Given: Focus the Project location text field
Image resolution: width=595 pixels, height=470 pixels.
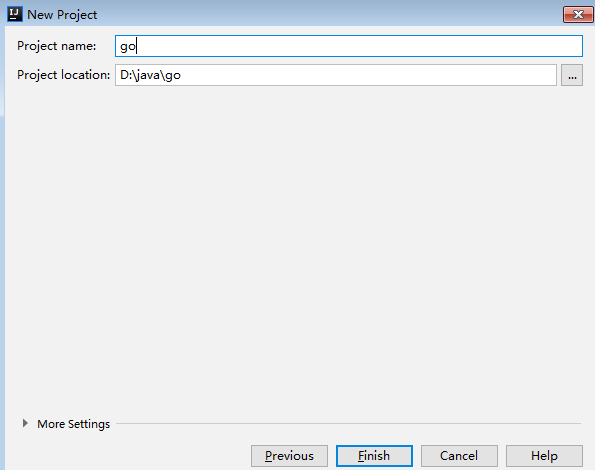Looking at the screenshot, I should [336, 75].
